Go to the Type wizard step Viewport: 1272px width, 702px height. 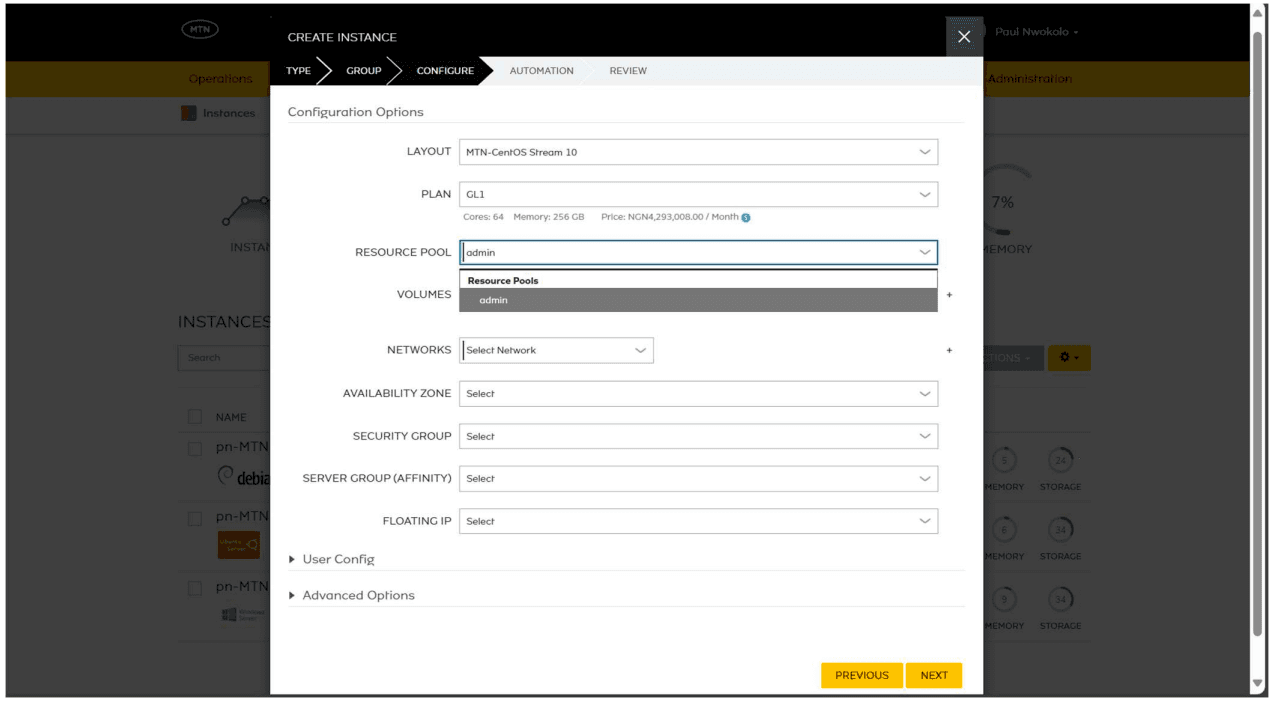(x=298, y=71)
